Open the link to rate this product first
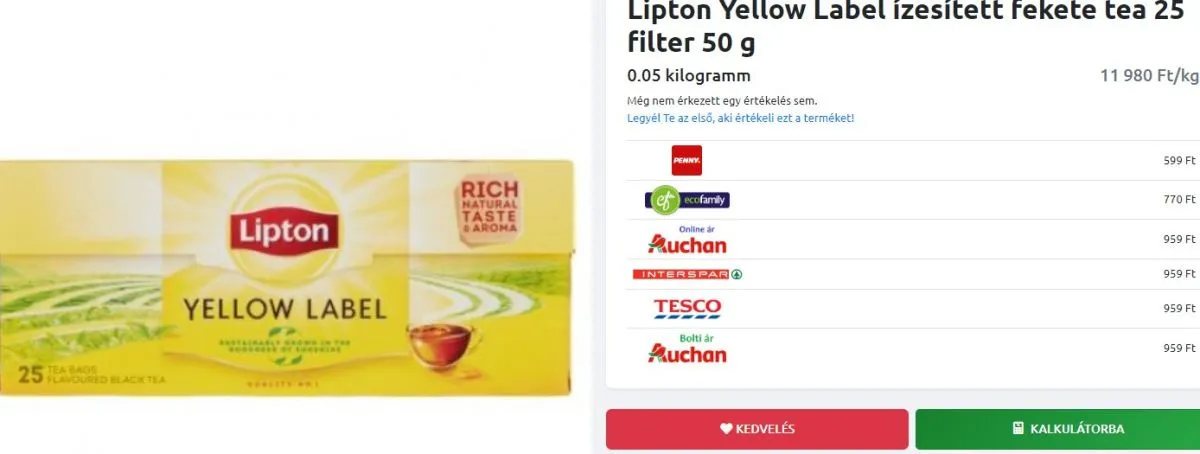This screenshot has height=454, width=1200. pos(740,118)
